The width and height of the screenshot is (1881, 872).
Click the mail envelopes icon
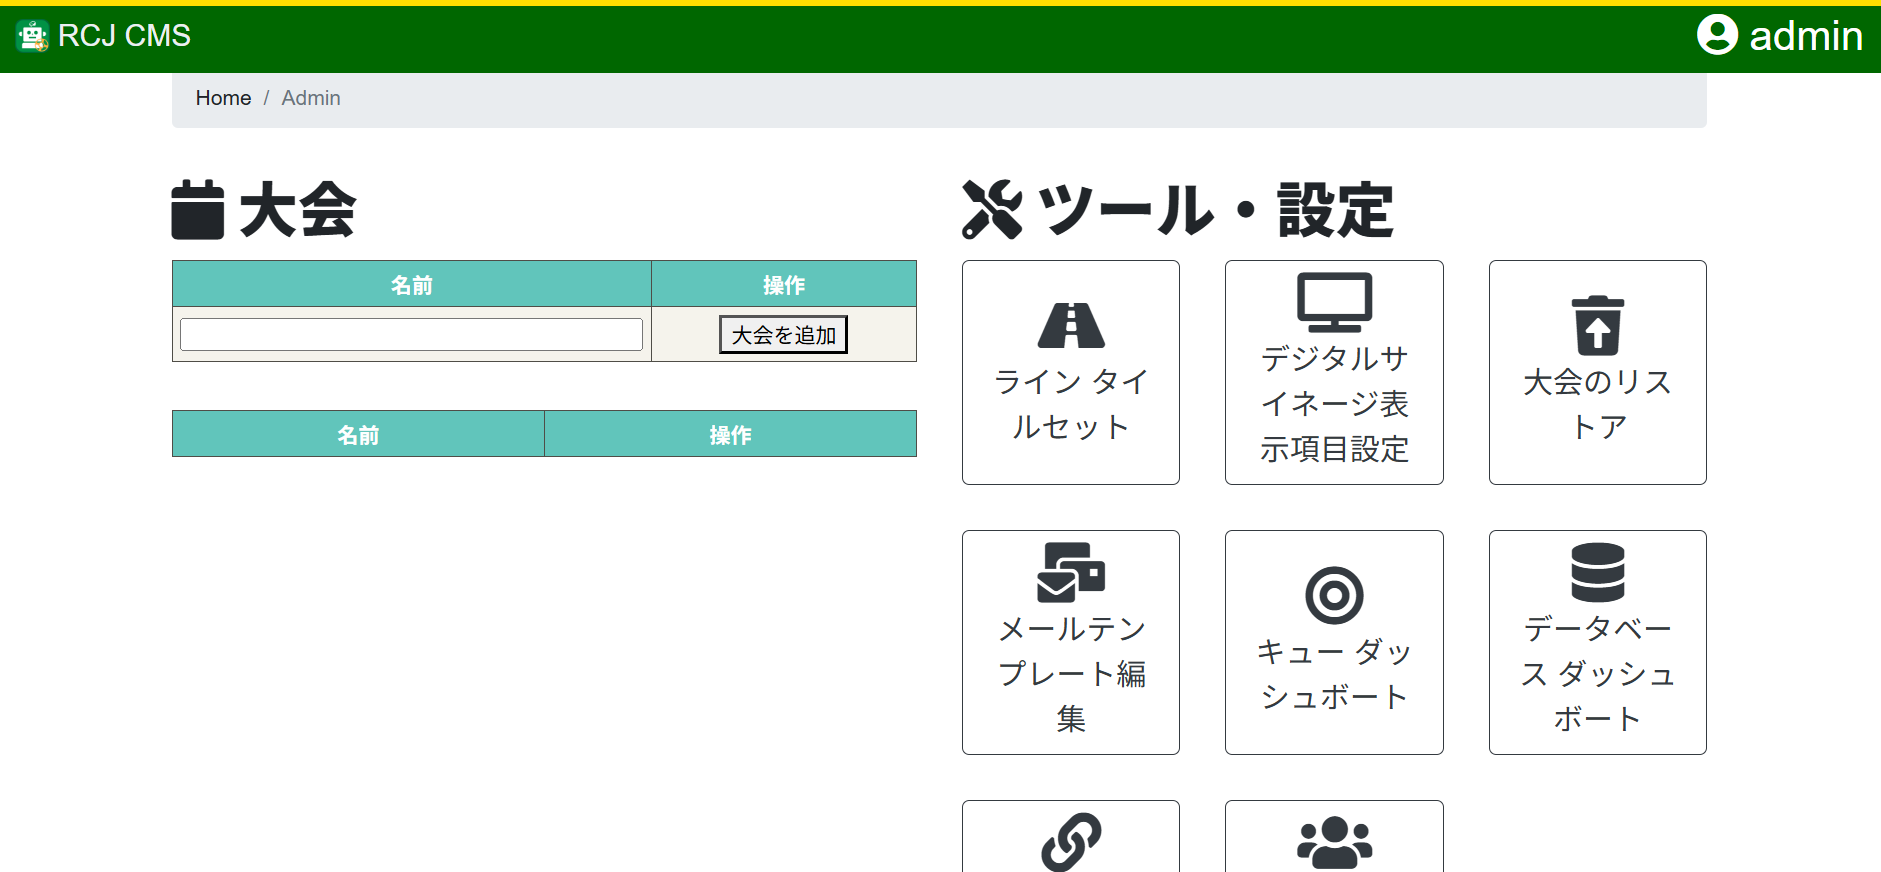1071,572
